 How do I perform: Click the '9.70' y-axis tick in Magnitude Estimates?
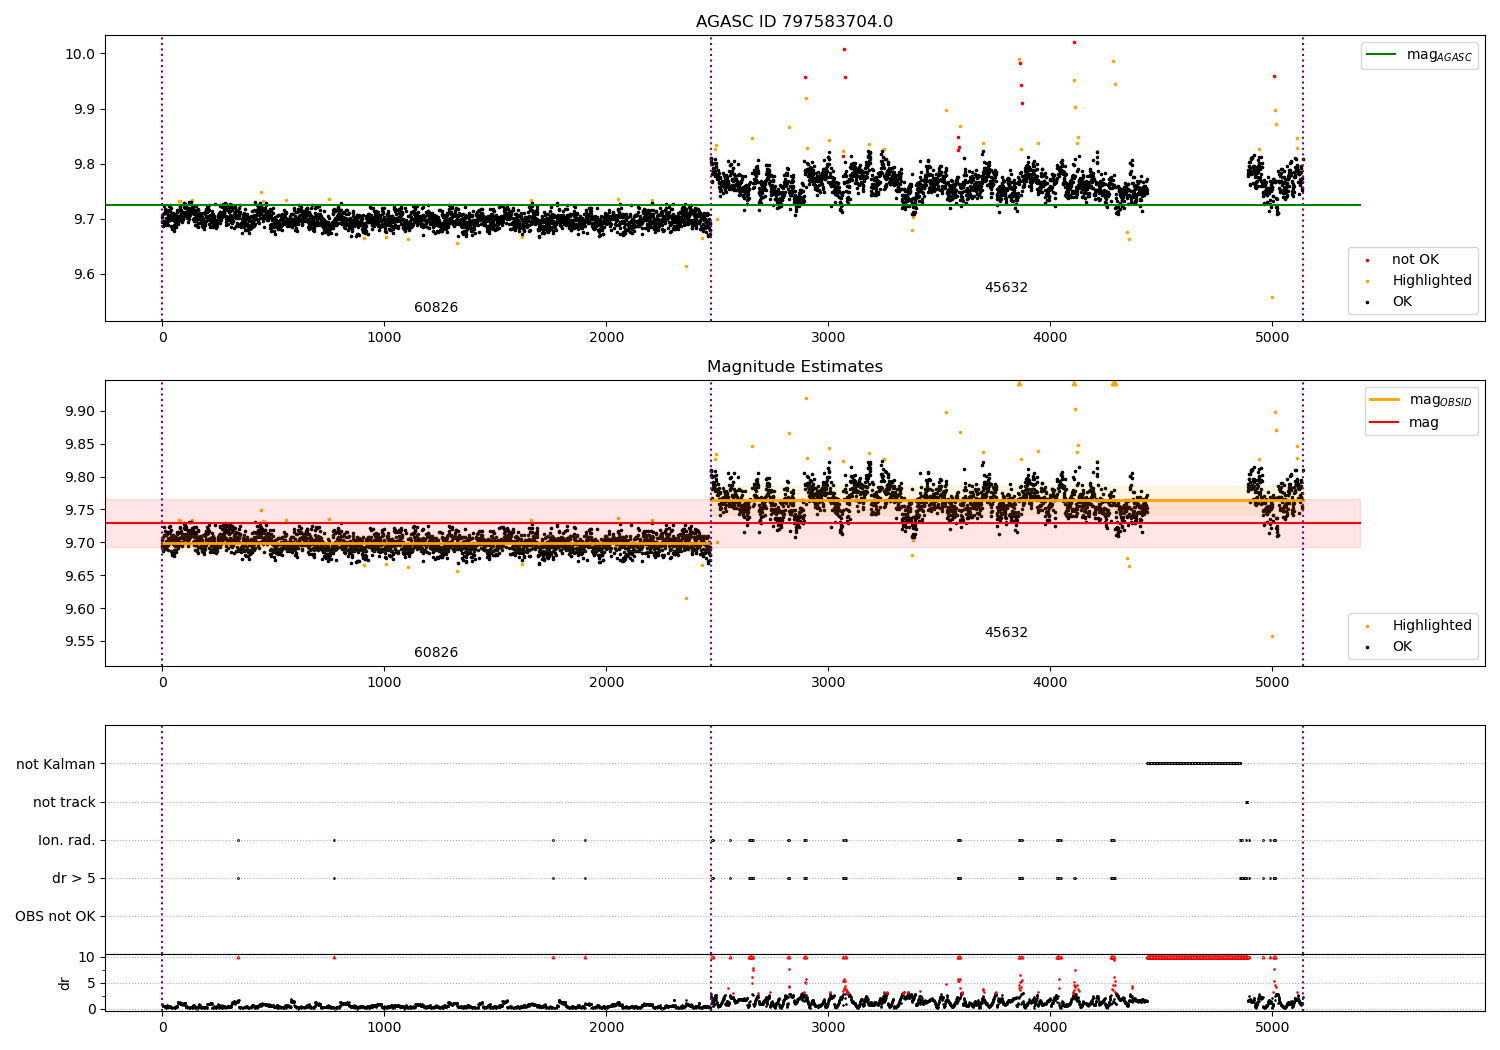(81, 543)
